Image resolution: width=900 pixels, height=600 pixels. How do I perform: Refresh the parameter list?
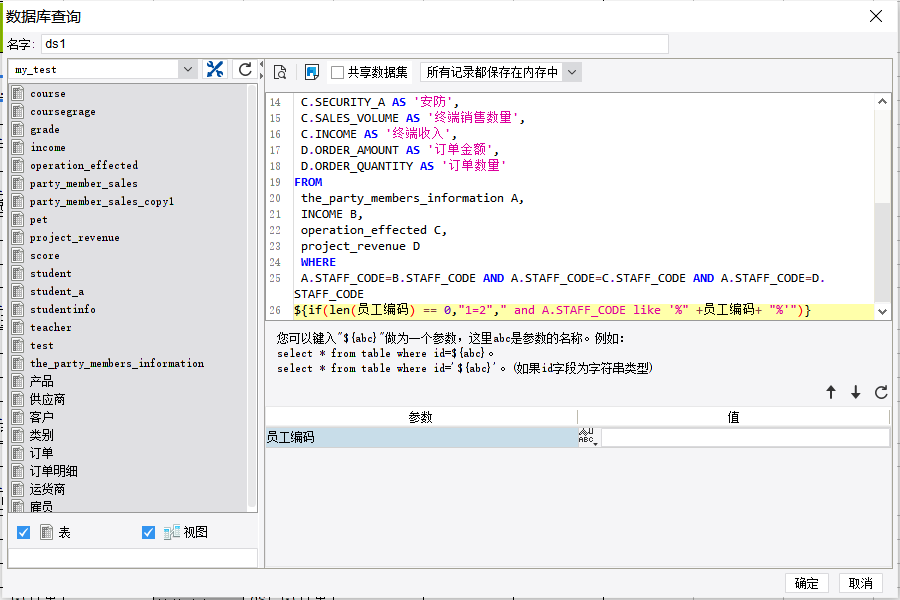point(881,392)
